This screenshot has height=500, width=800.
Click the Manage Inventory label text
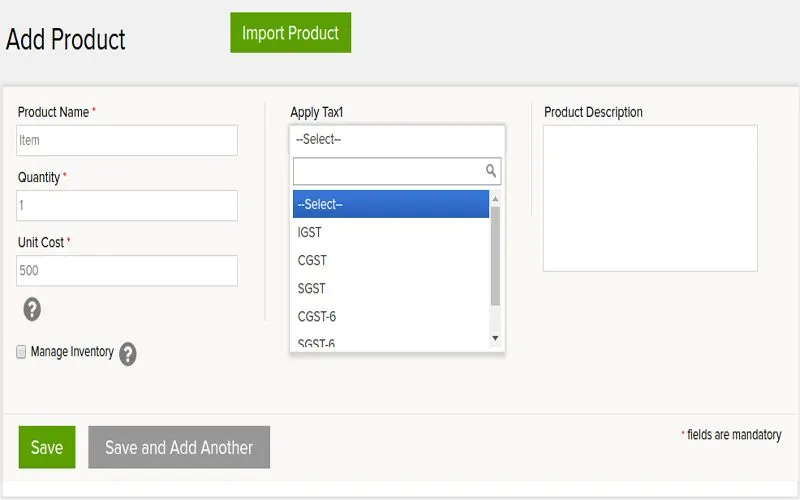tap(72, 352)
